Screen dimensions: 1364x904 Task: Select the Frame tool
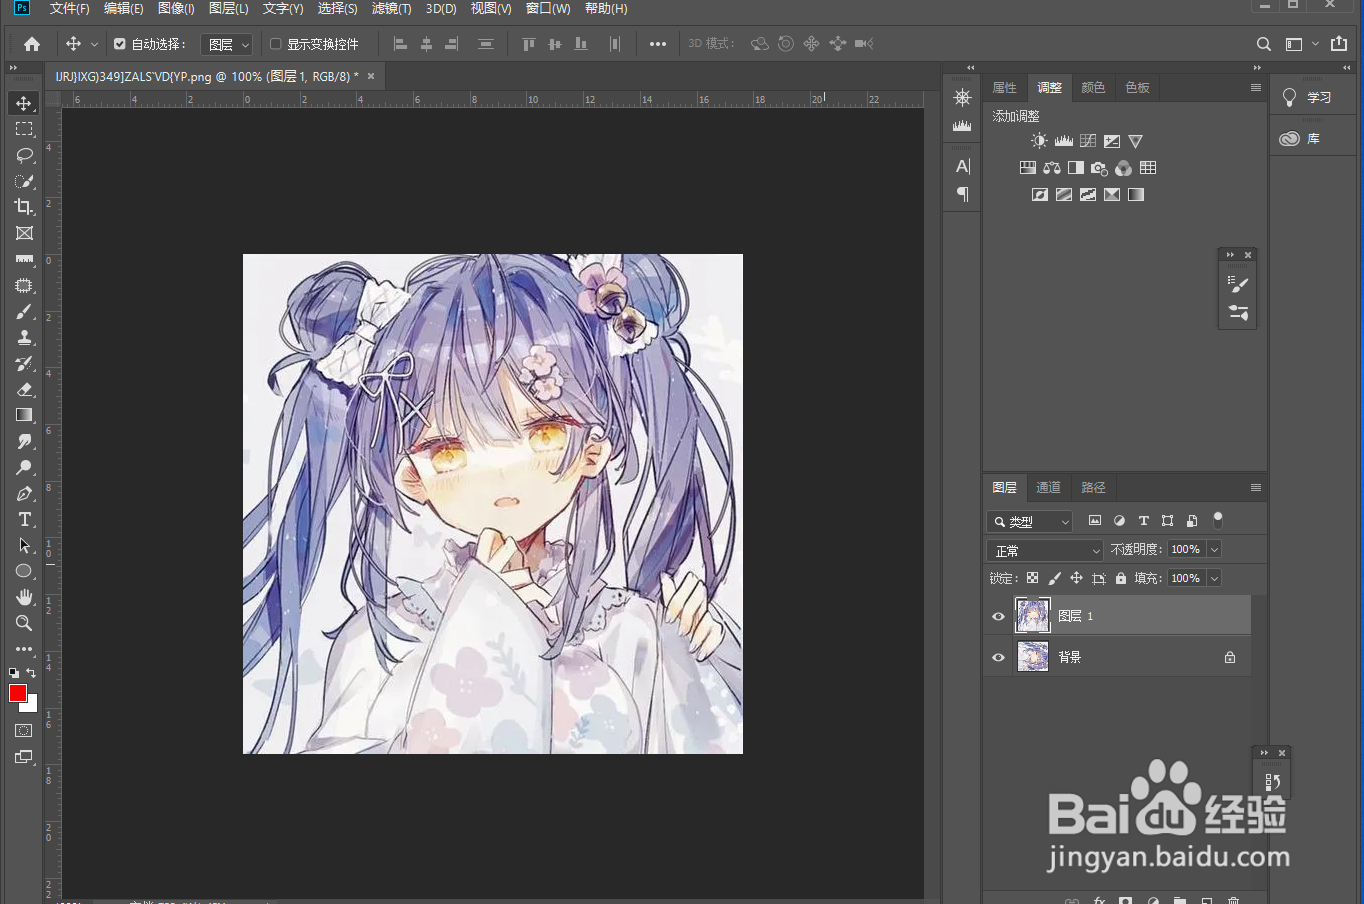pyautogui.click(x=24, y=233)
